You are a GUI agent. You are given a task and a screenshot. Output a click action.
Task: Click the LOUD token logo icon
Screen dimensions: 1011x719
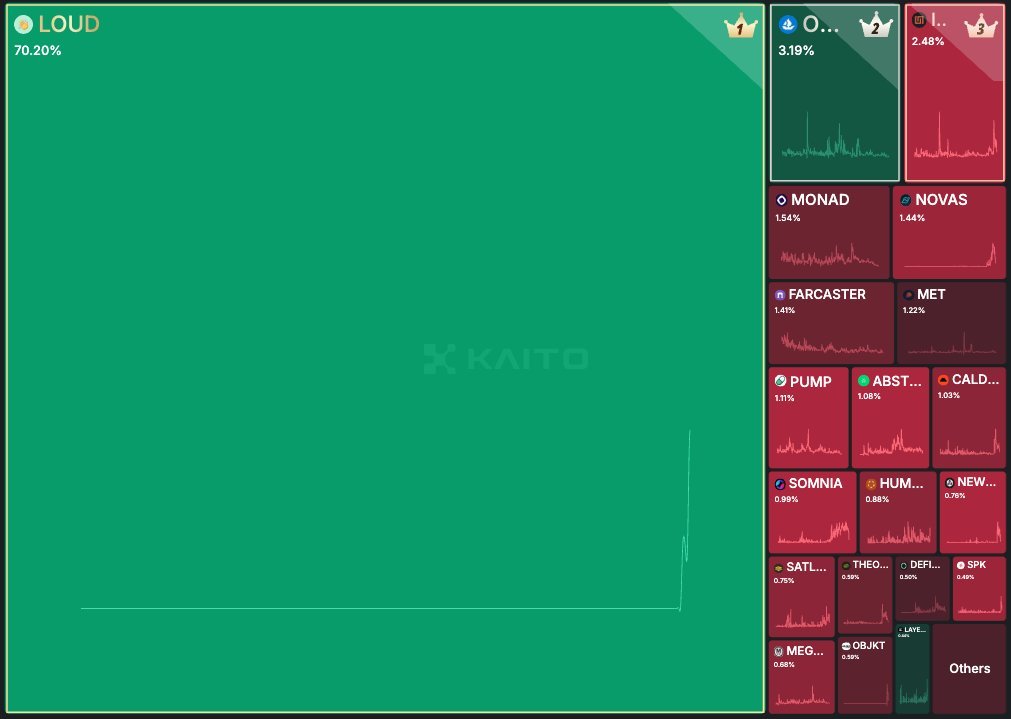(23, 25)
